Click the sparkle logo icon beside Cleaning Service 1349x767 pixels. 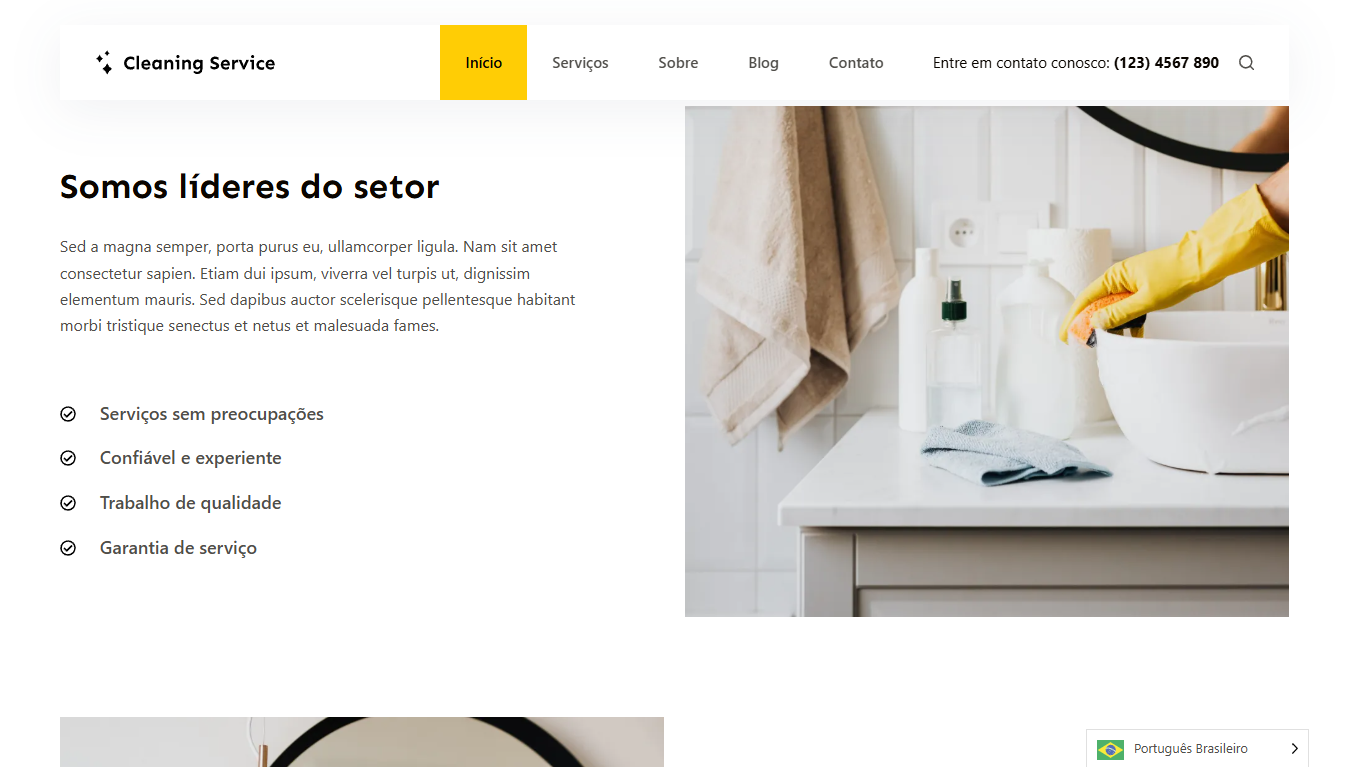pyautogui.click(x=104, y=63)
